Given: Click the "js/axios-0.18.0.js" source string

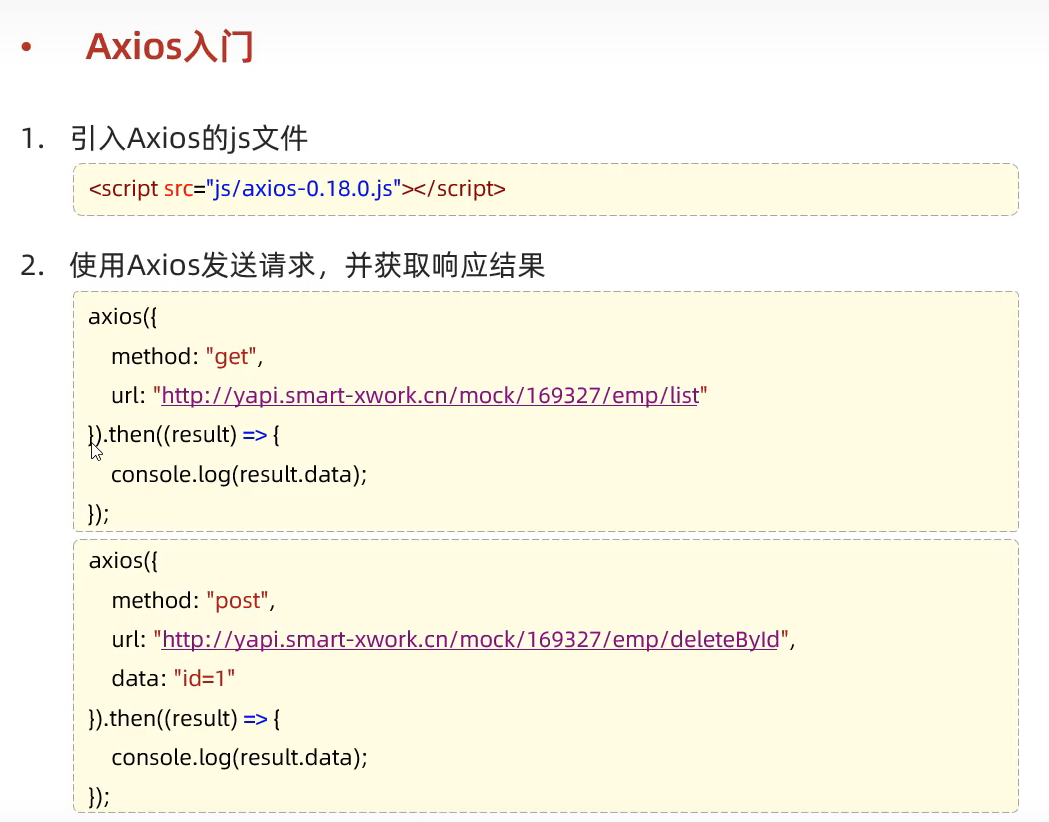Looking at the screenshot, I should click(x=303, y=188).
